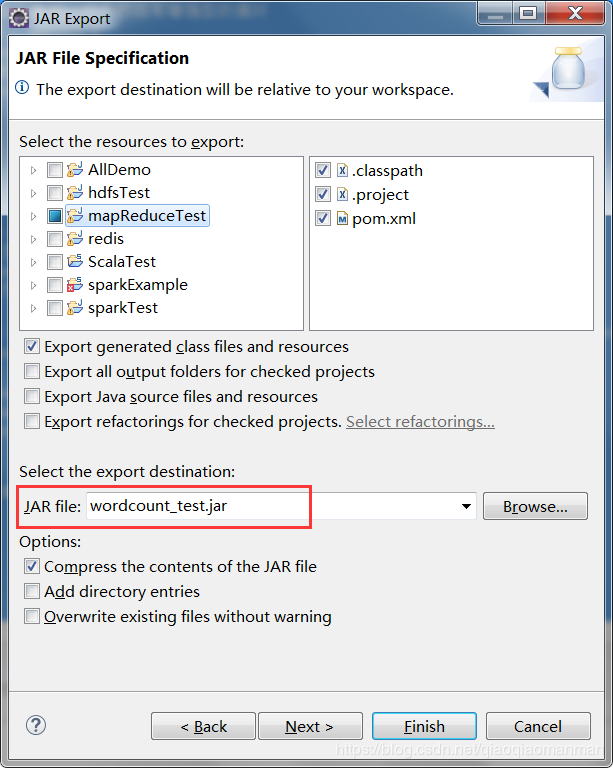Open help via the question mark icon
The height and width of the screenshot is (768, 613).
36,725
